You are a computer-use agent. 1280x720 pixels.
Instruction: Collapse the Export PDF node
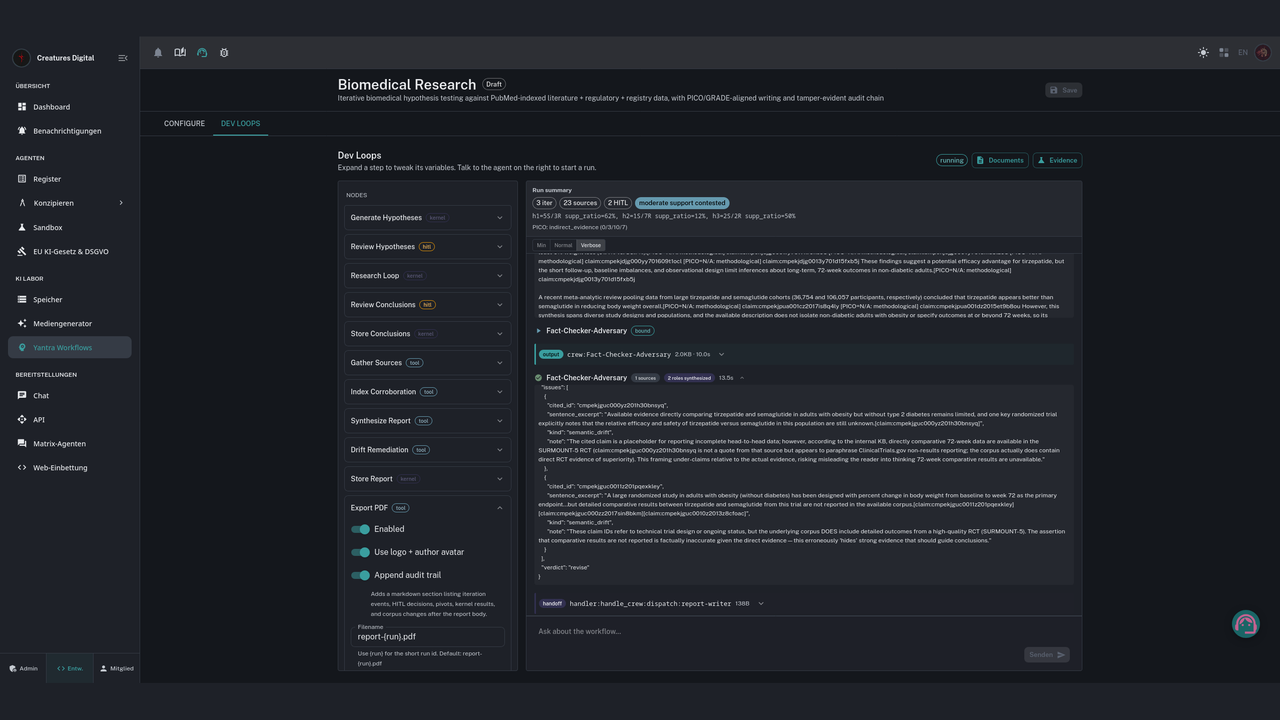coord(500,508)
